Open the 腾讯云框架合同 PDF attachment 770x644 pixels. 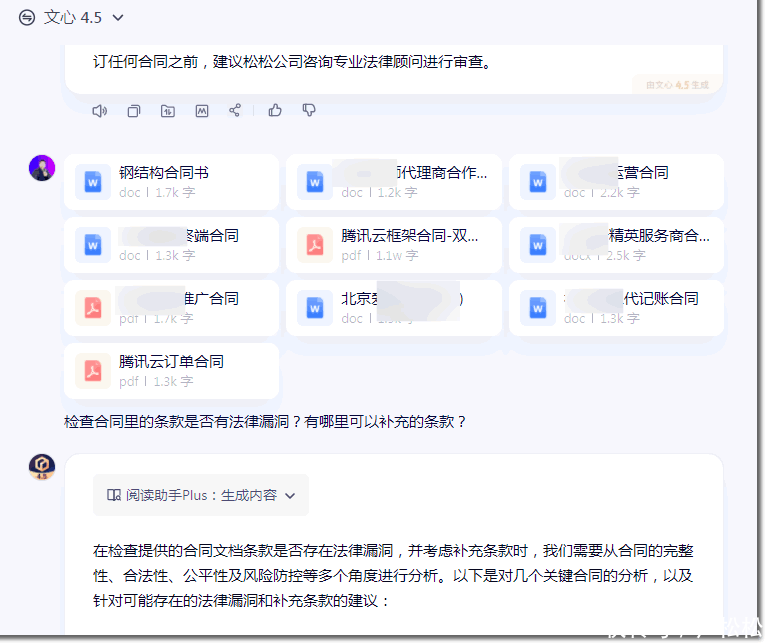(393, 245)
